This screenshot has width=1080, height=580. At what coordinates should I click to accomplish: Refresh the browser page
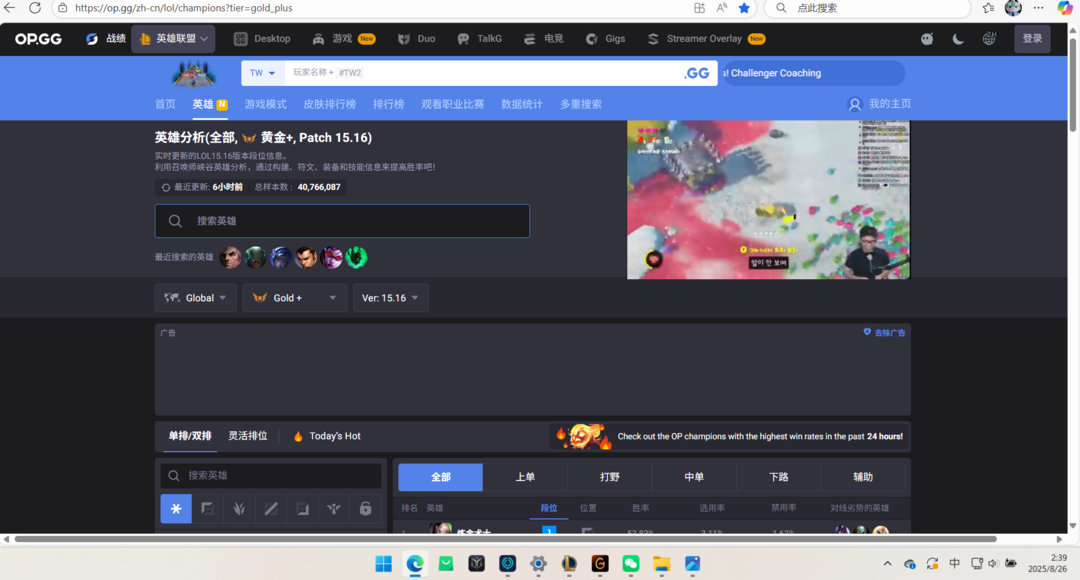tap(35, 8)
